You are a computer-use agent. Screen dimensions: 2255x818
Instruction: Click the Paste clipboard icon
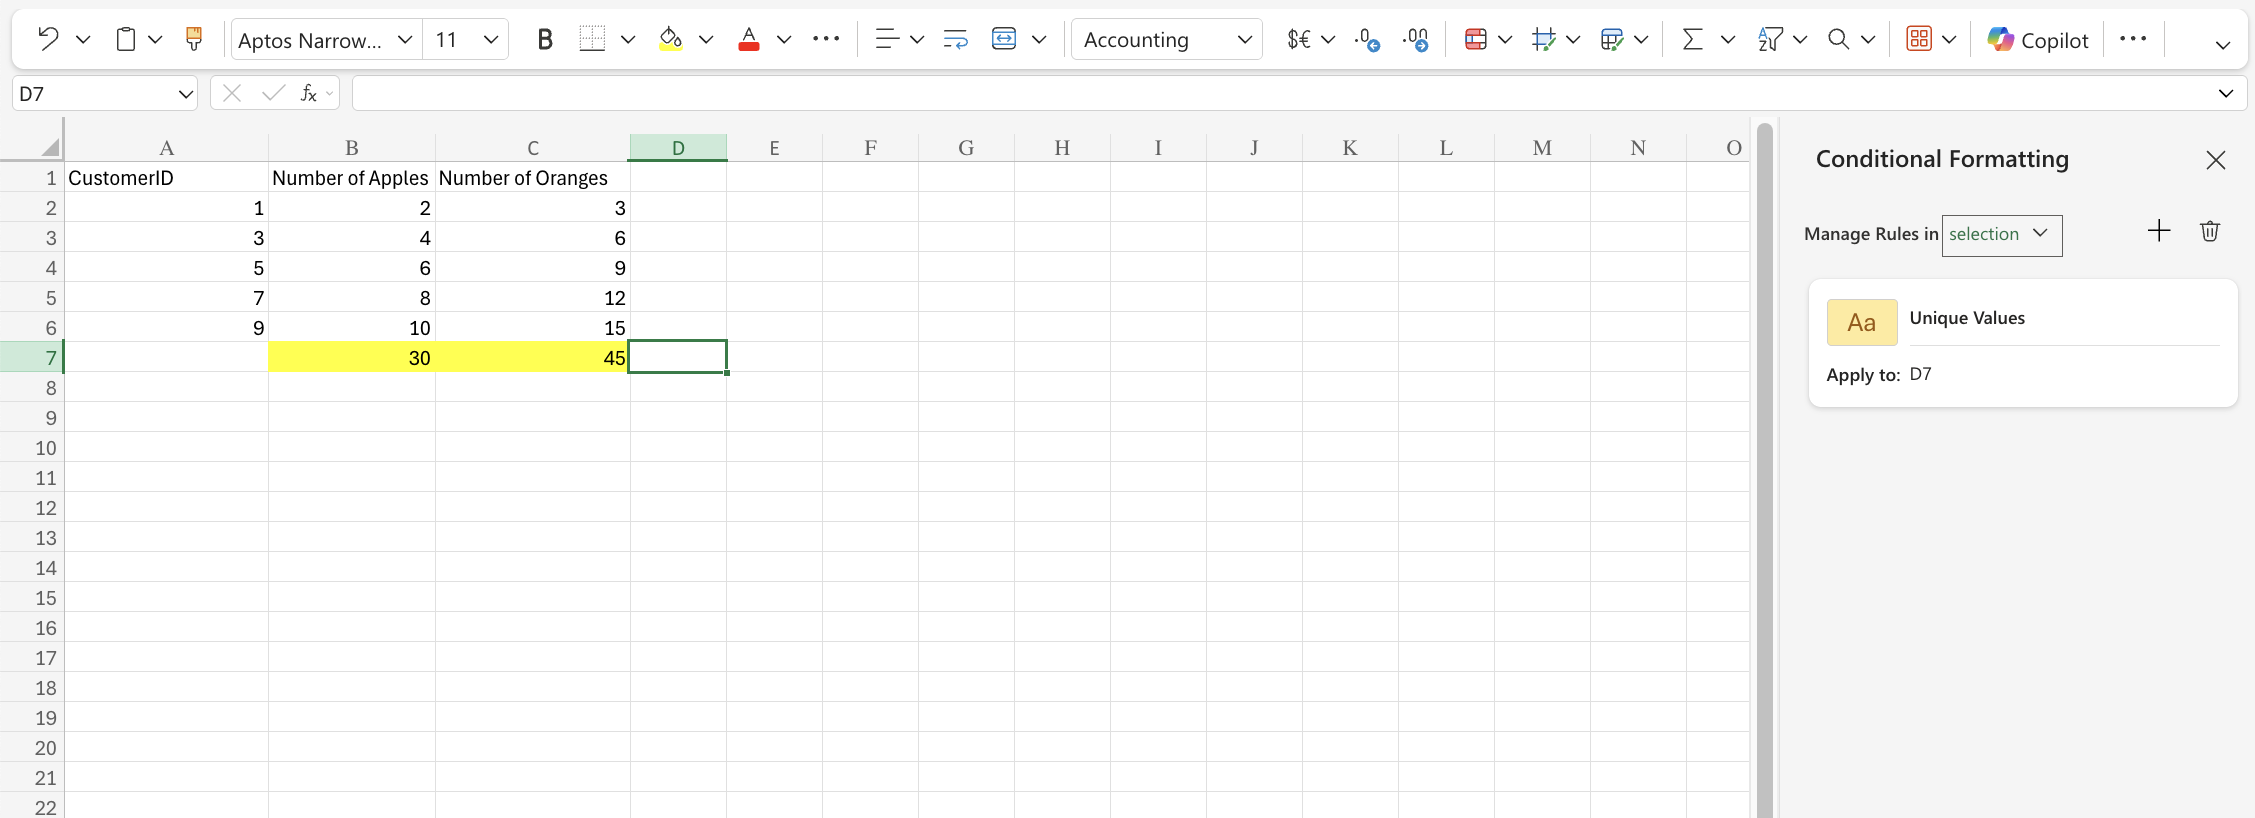(x=126, y=39)
